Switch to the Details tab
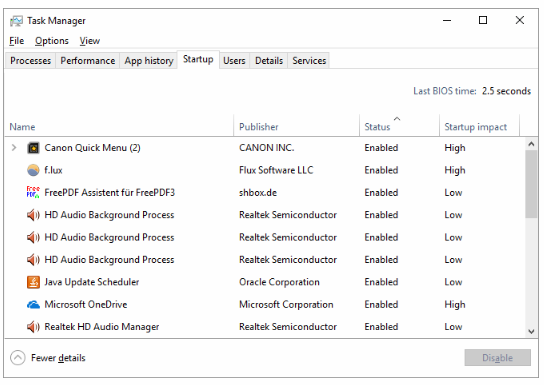Viewport: 544px width, 385px height. tap(269, 61)
